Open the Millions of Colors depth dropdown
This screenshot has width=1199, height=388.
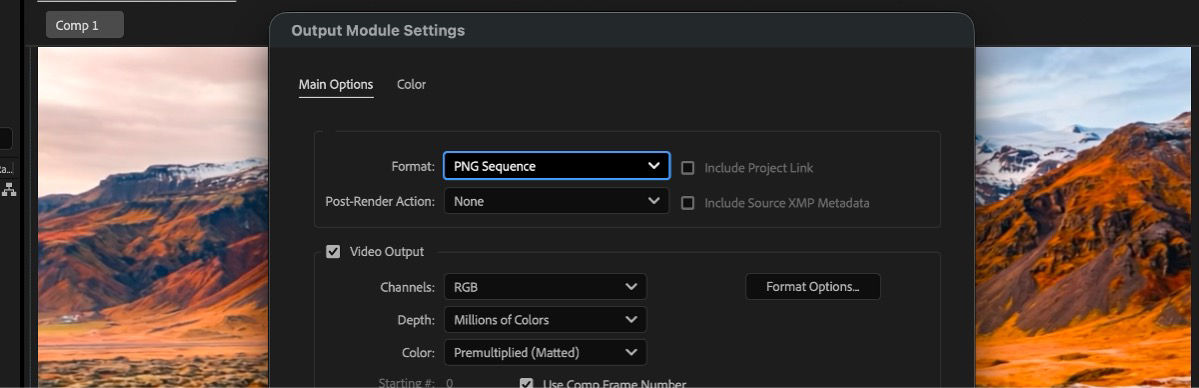[545, 319]
